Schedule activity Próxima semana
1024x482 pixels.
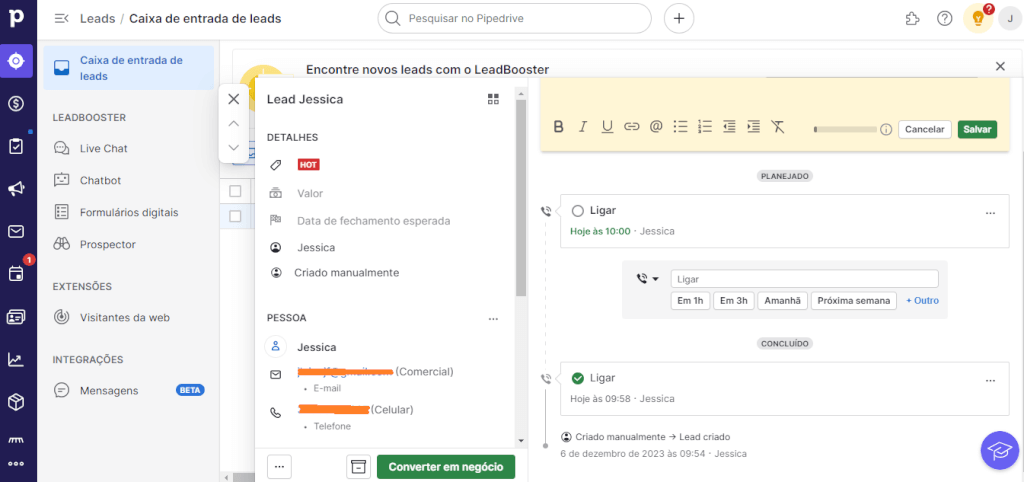tap(854, 301)
